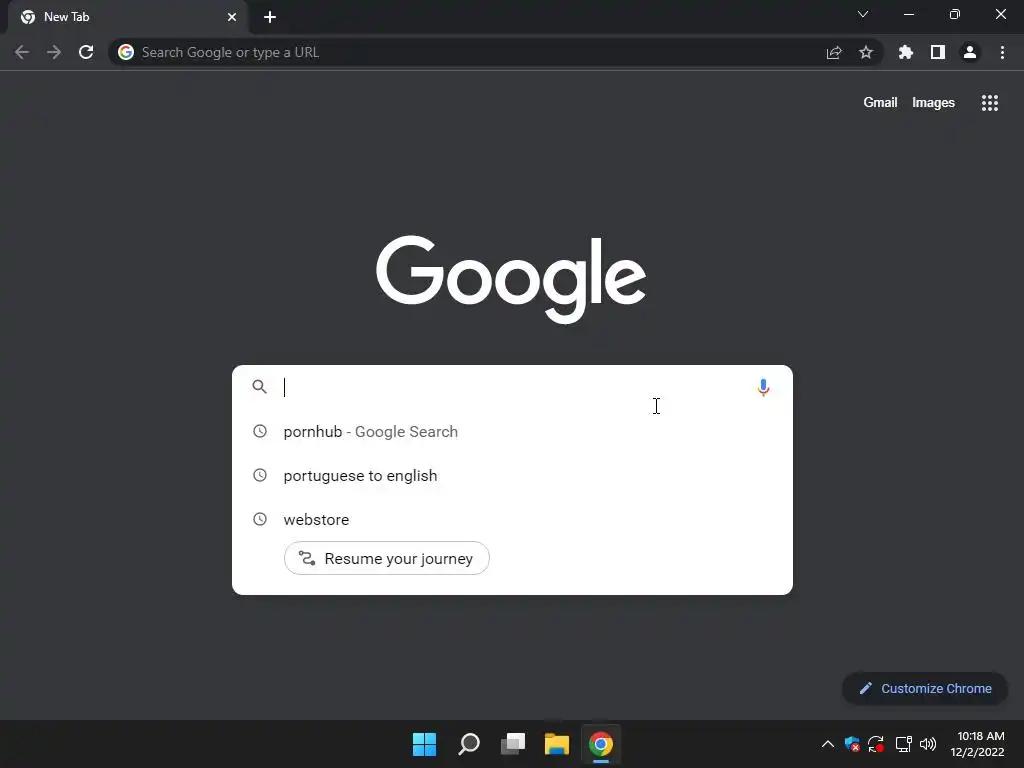Open a new tab with plus button
Screen dimensions: 1024x768
click(270, 17)
